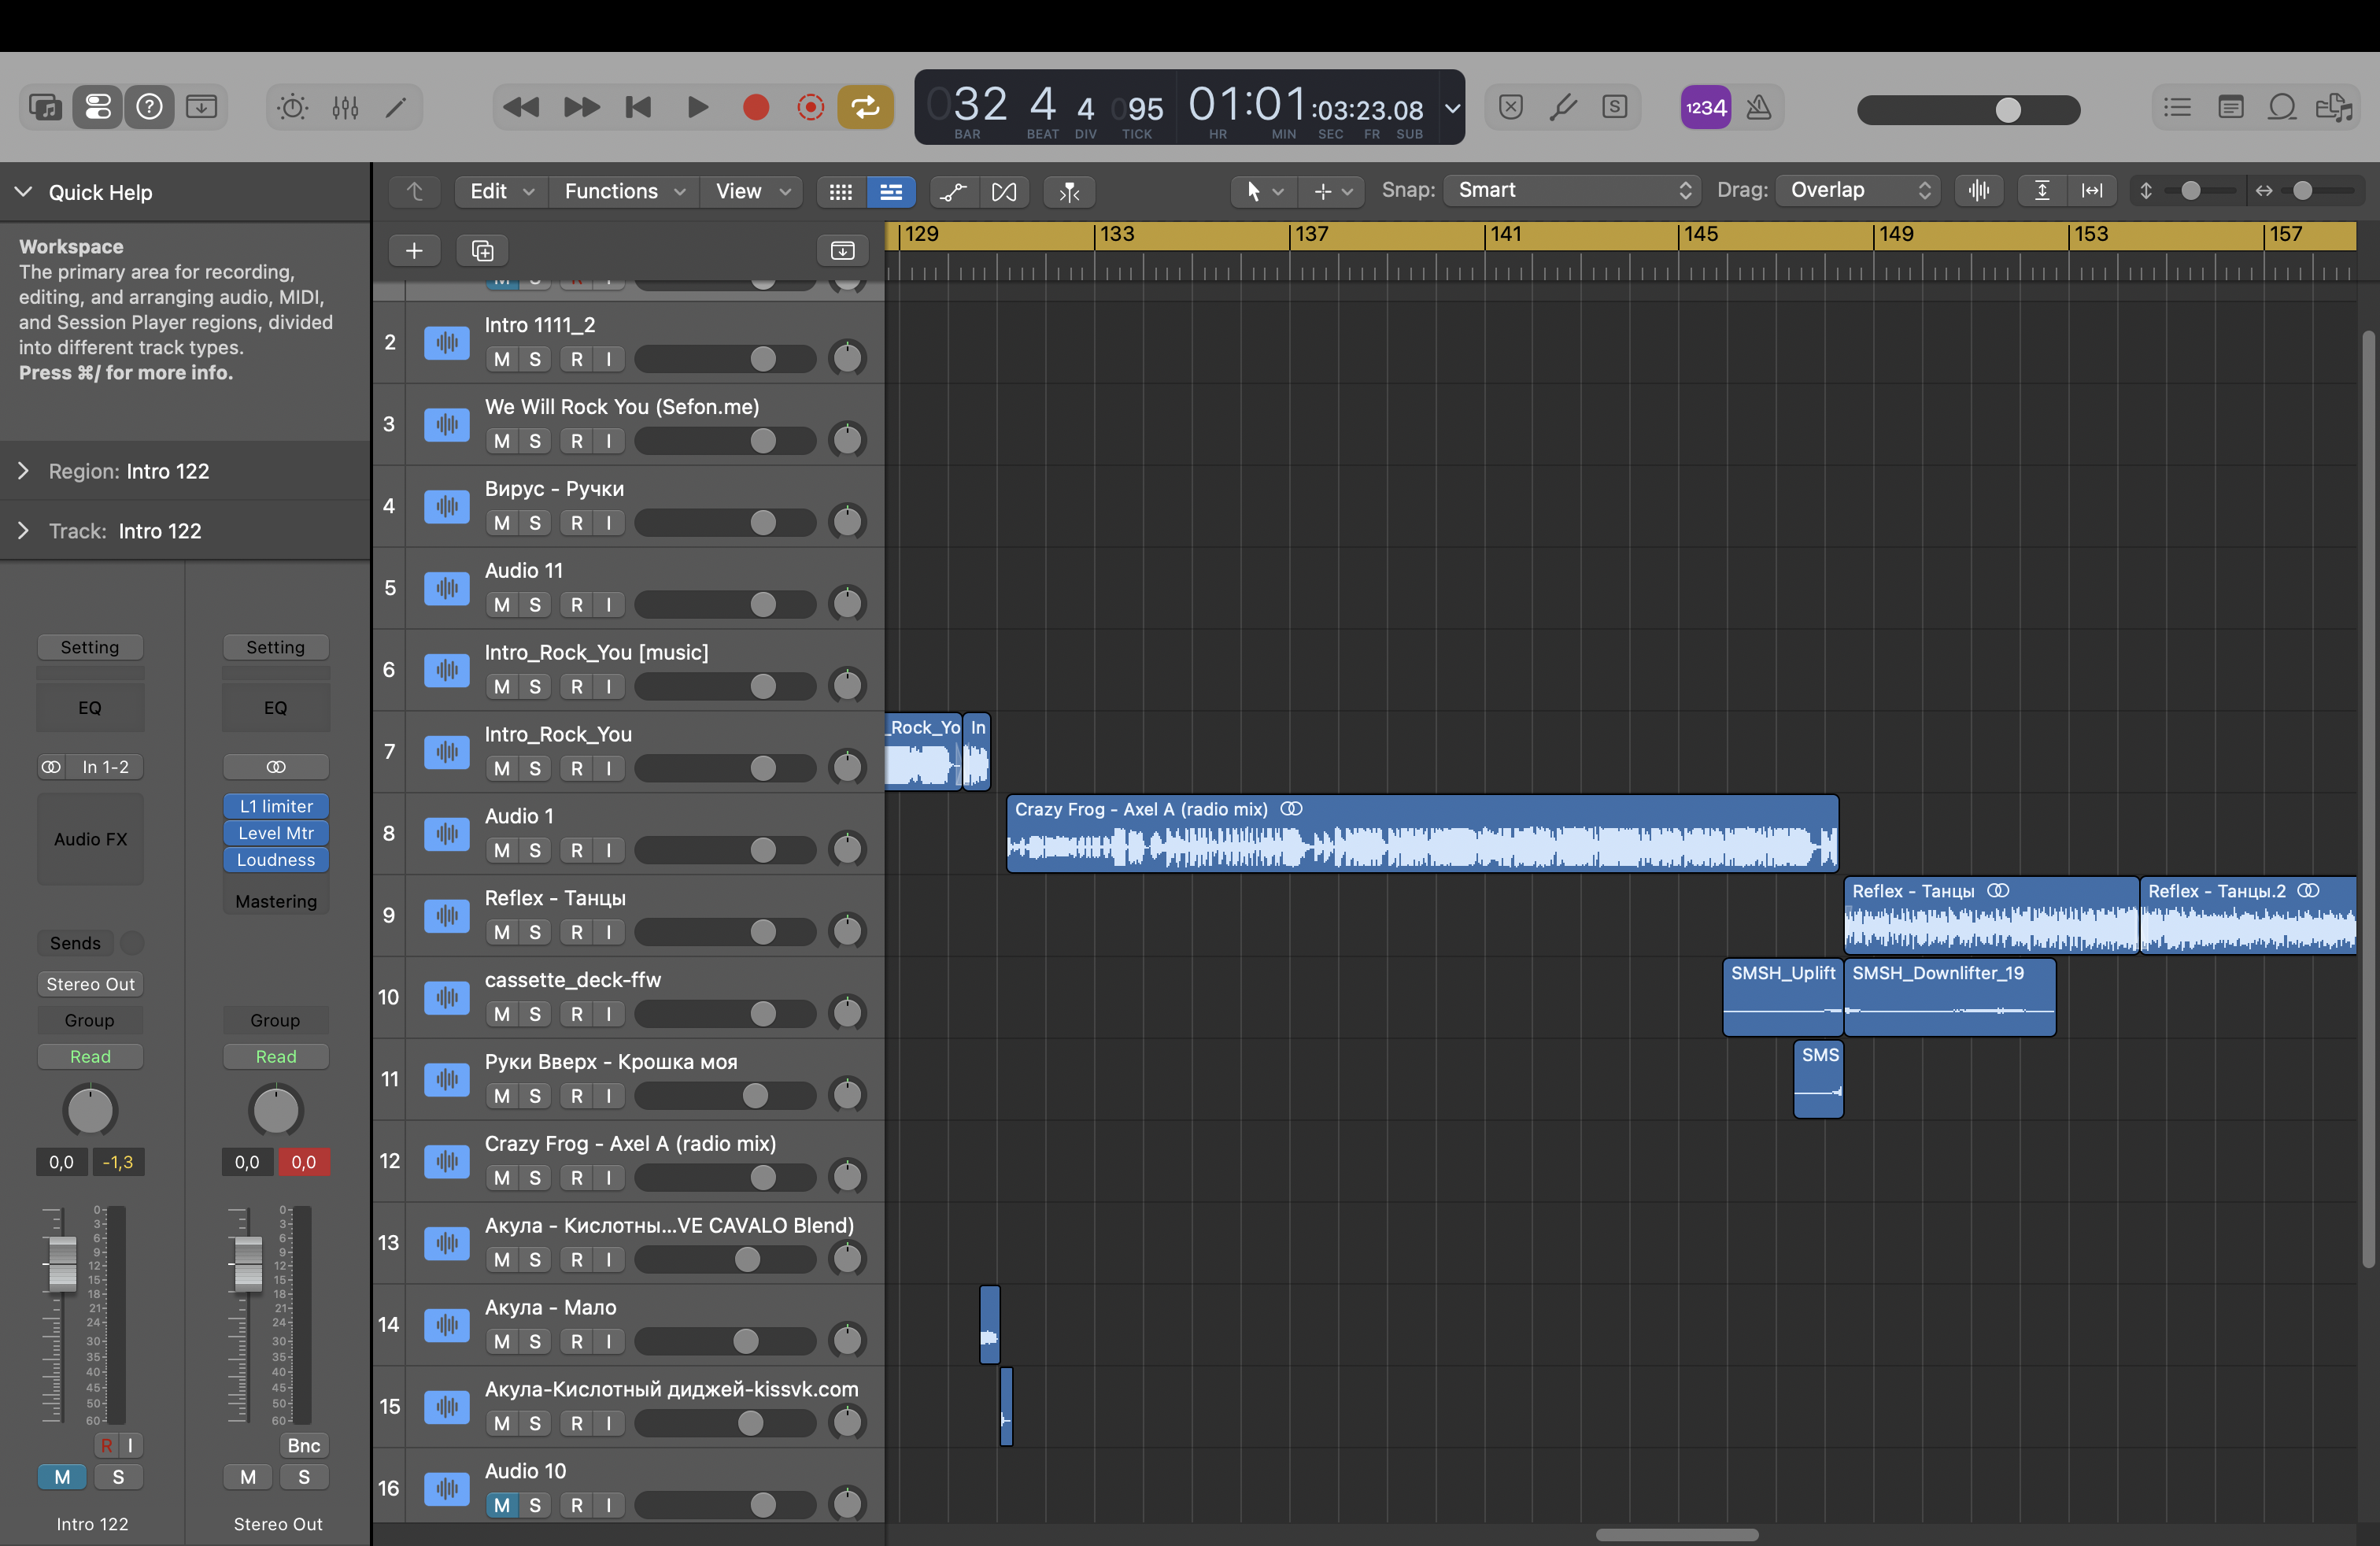The image size is (2380, 1546).
Task: Click the add track plus button
Action: [x=414, y=251]
